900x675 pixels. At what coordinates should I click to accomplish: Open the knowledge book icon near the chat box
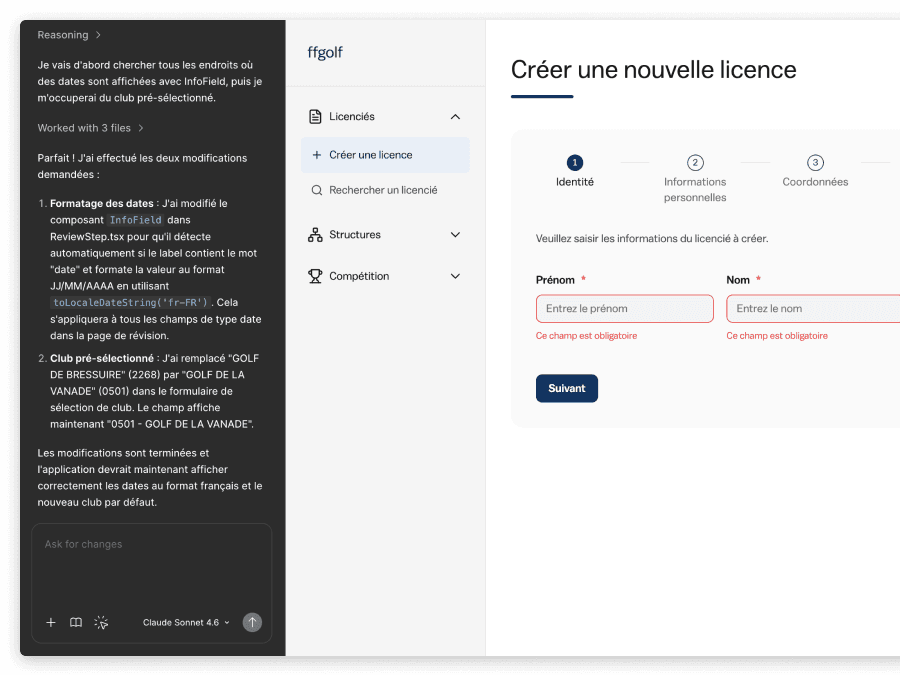pyautogui.click(x=76, y=622)
